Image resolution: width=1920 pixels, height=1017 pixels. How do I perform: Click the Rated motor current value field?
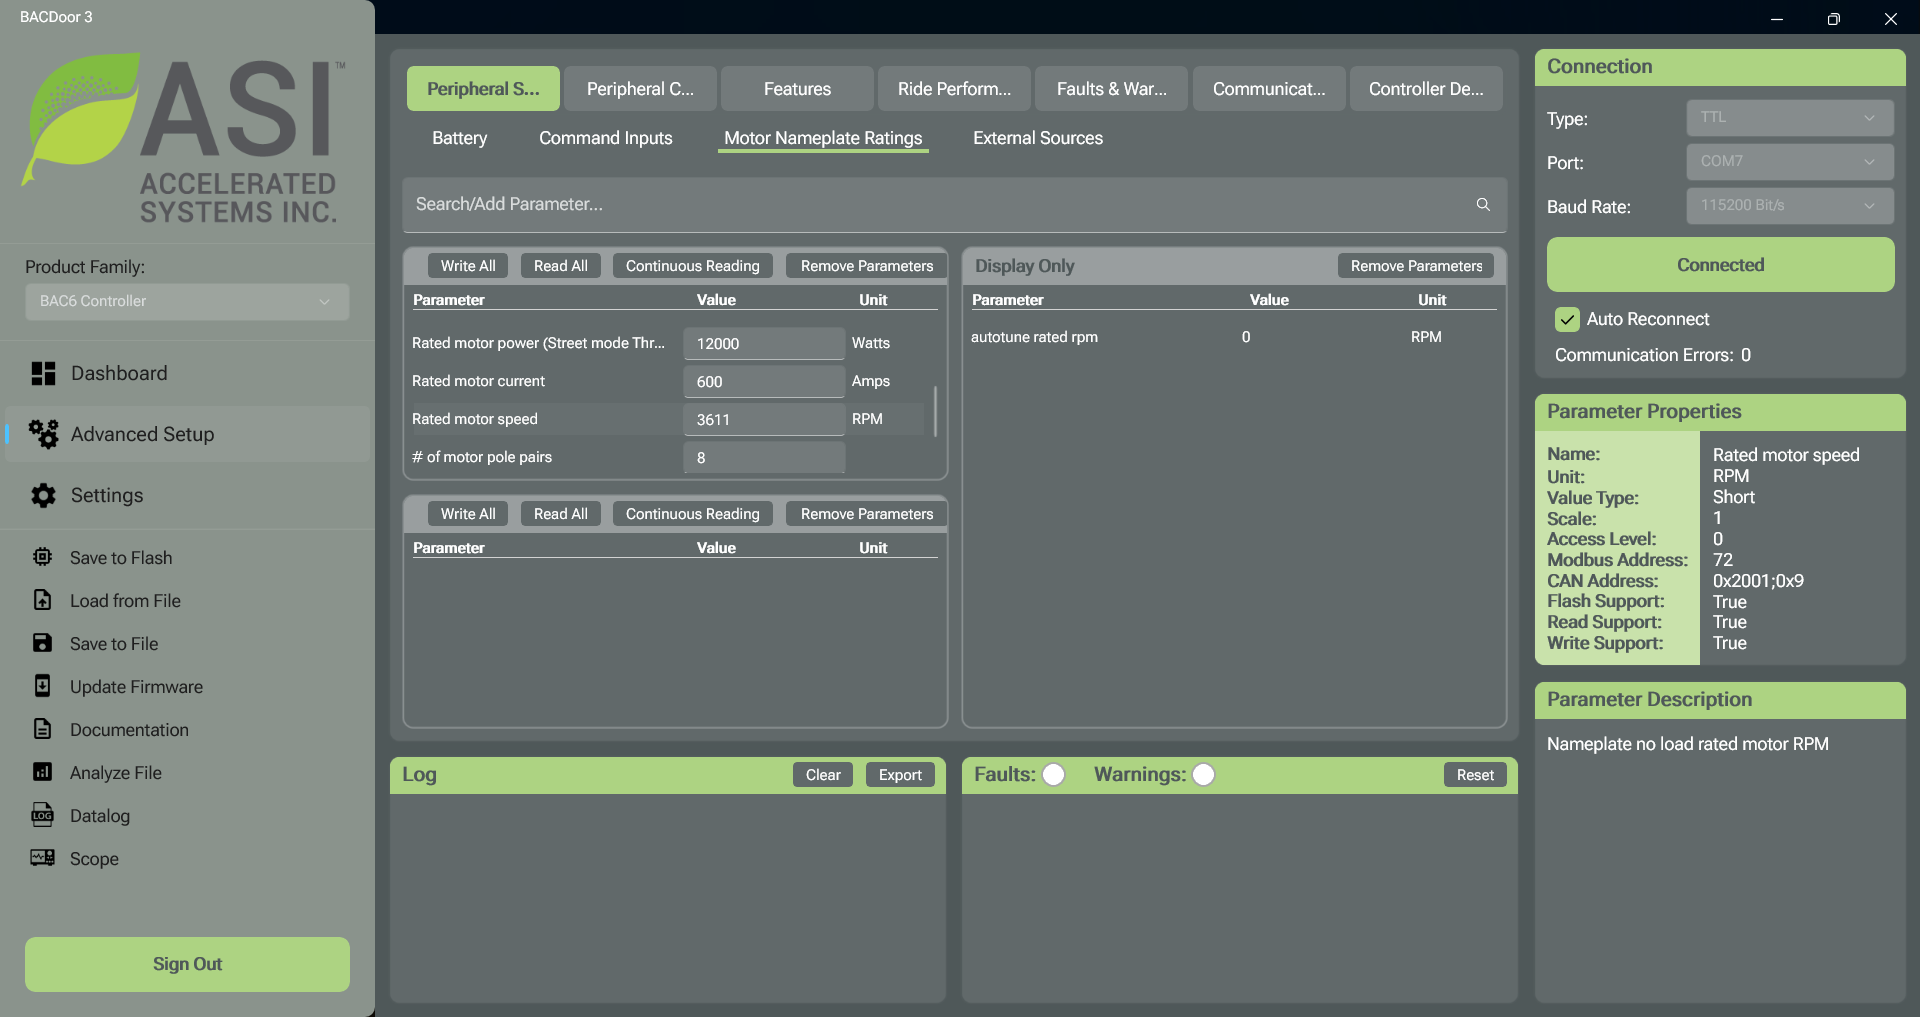point(764,382)
